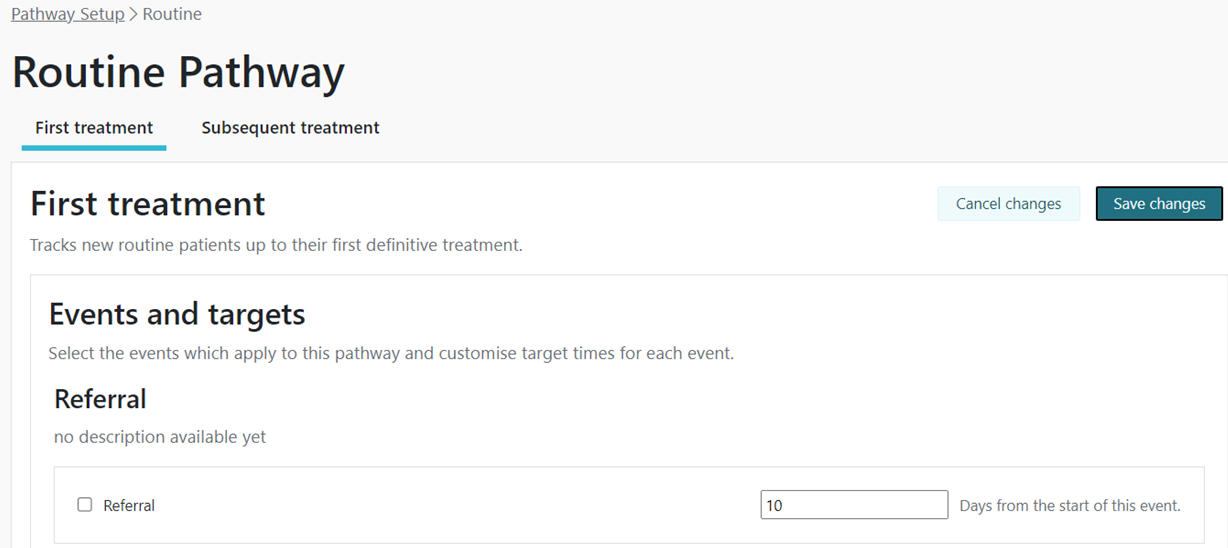Switch to the First treatment tab
The image size is (1228, 548).
94,128
